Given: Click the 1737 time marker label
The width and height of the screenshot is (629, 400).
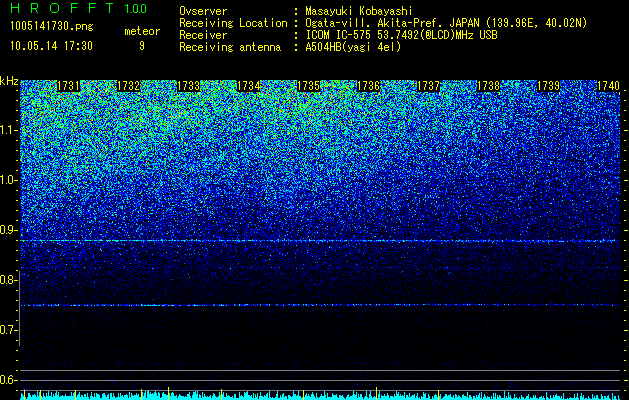Looking at the screenshot, I should click(x=428, y=86).
